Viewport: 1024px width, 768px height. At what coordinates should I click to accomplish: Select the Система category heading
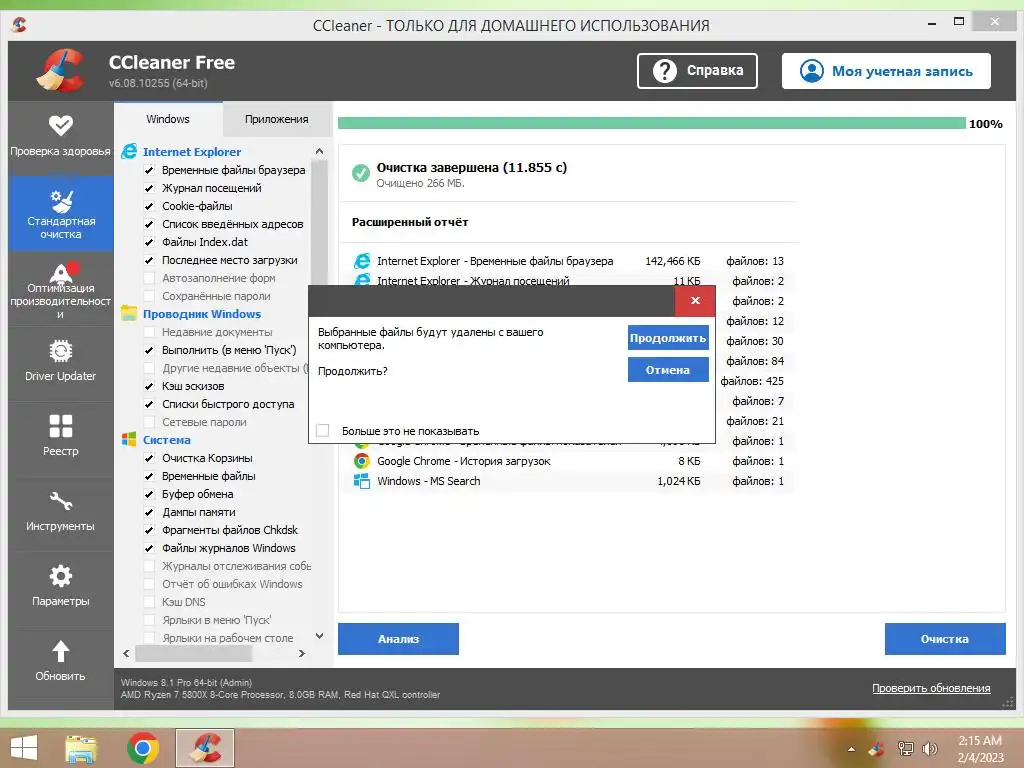click(167, 440)
